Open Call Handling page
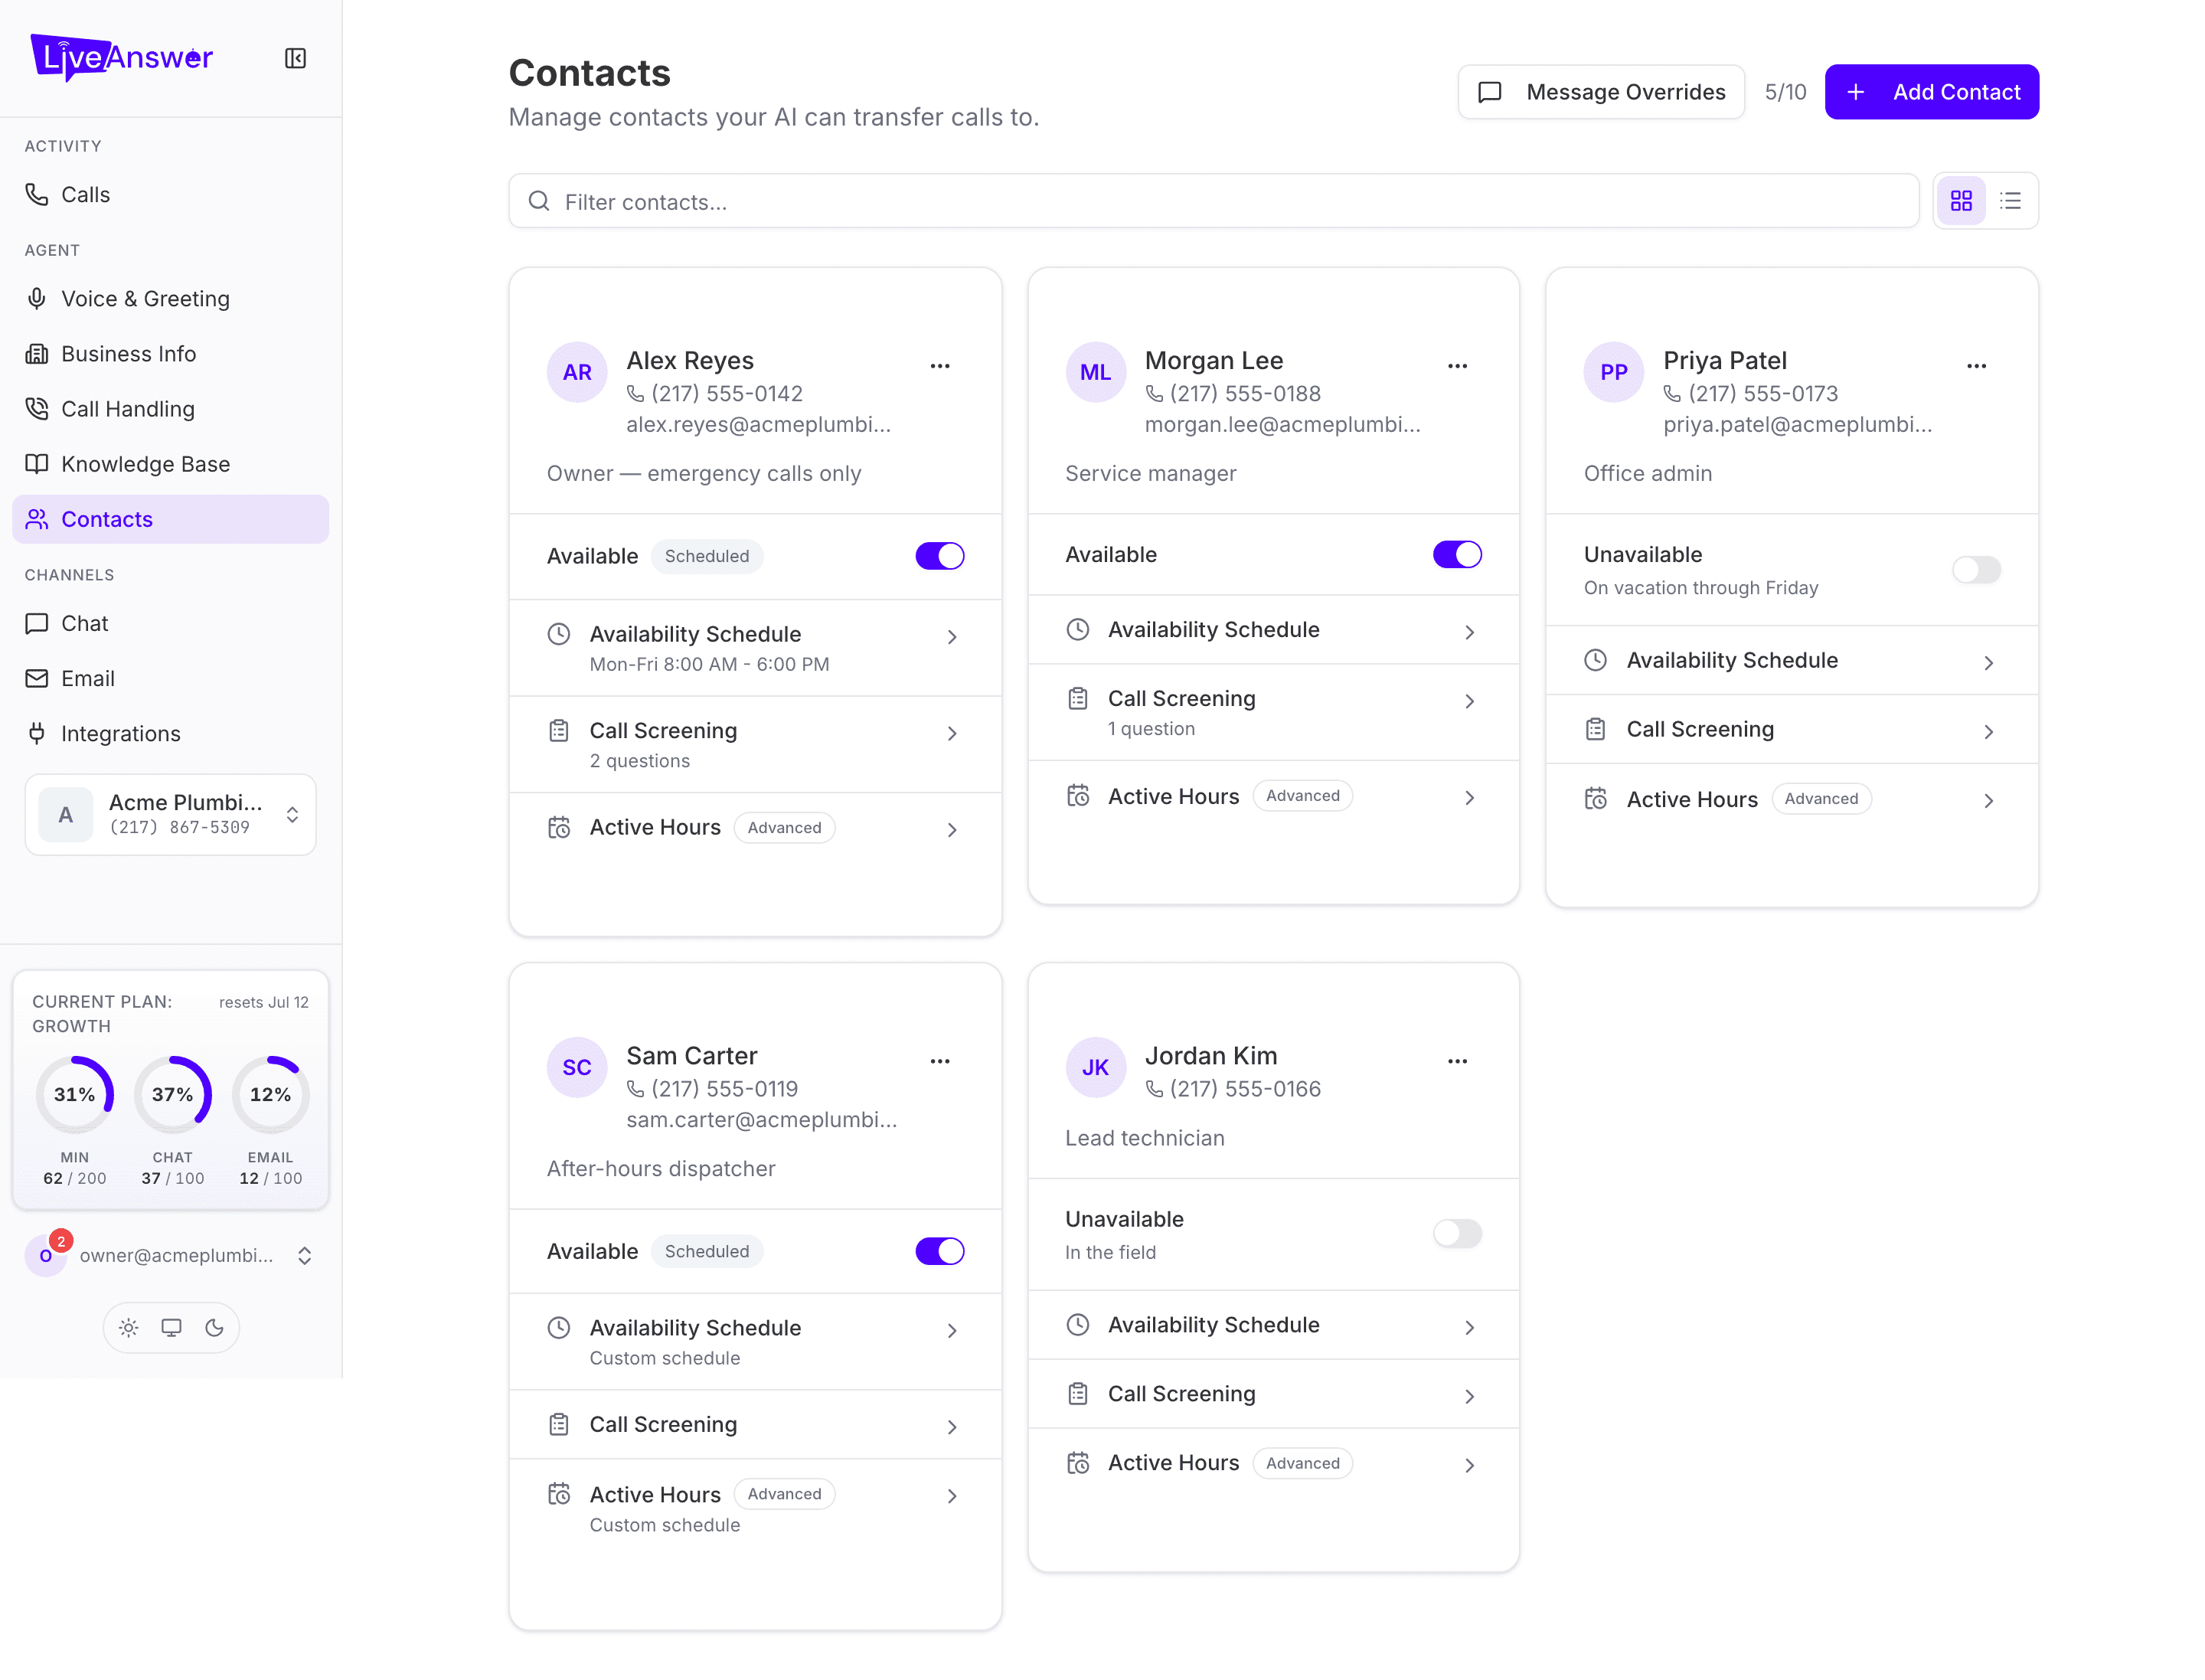Image resolution: width=2205 pixels, height=1680 pixels. pyautogui.click(x=170, y=408)
